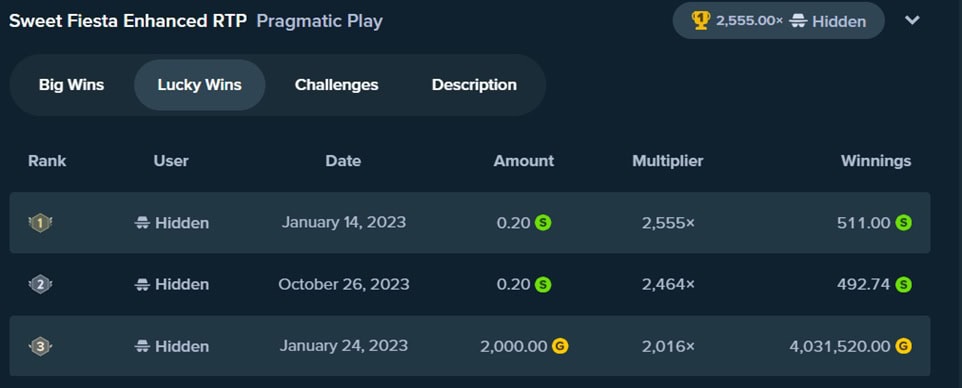Click the rank 1 gold badge
This screenshot has height=388, width=962.
(40, 223)
